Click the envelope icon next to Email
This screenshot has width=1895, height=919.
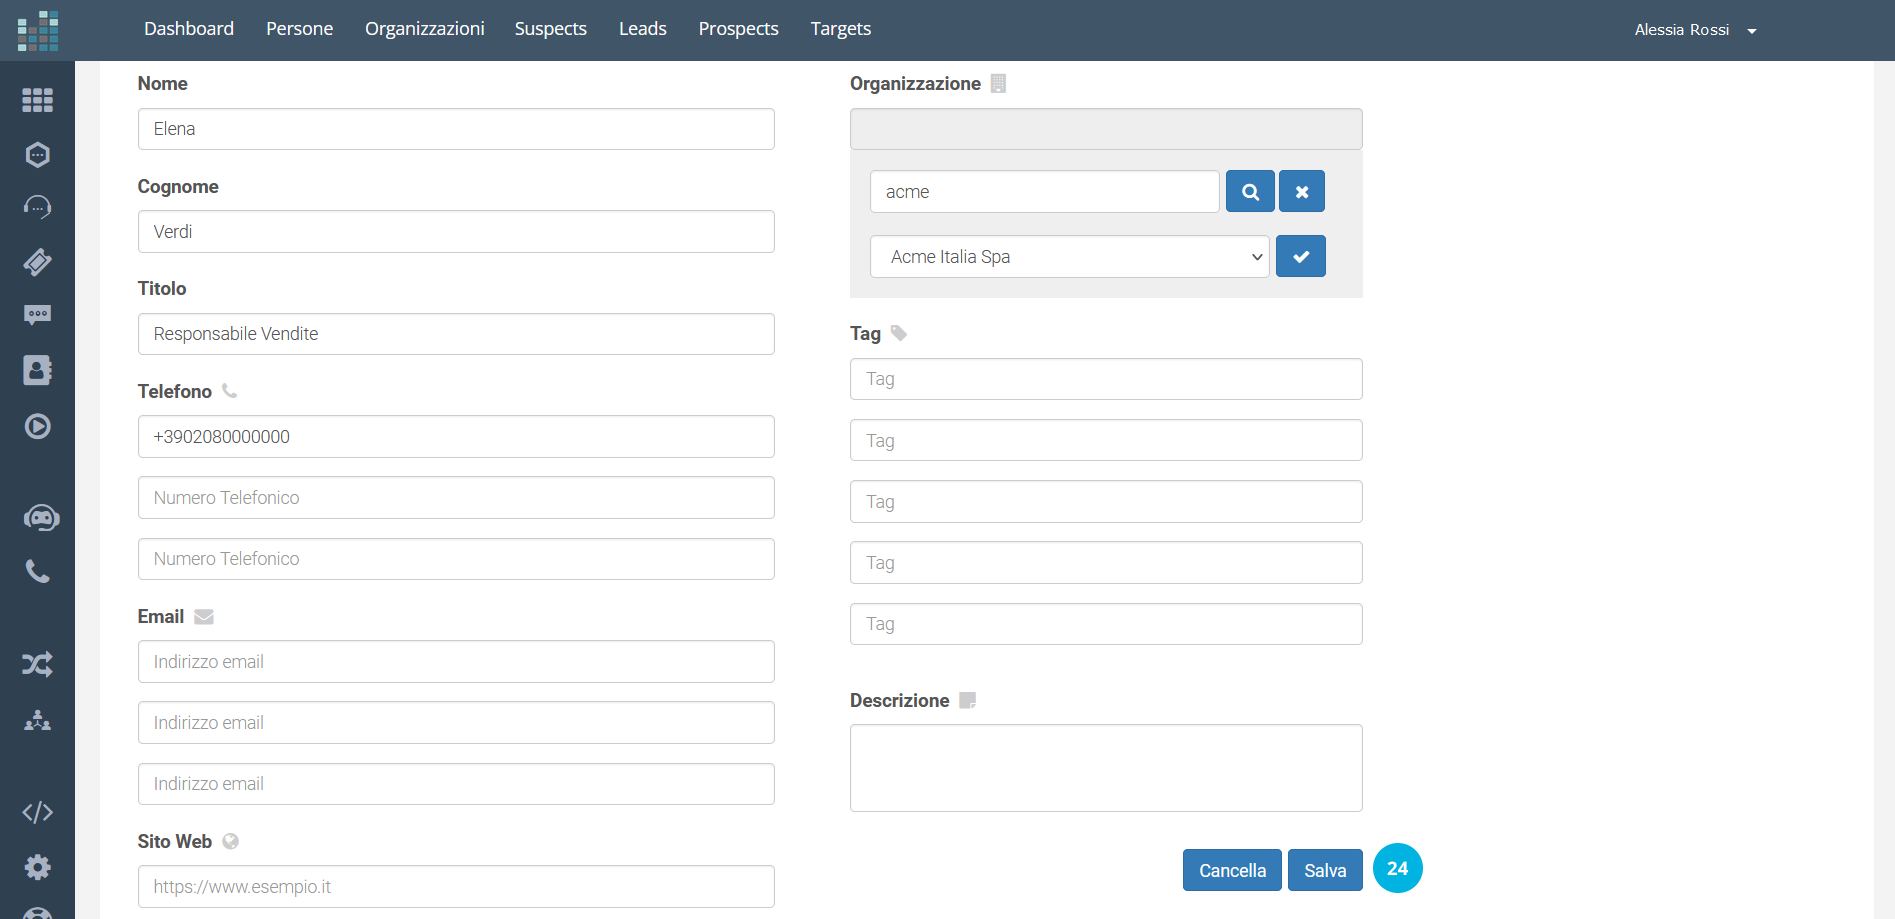[204, 617]
